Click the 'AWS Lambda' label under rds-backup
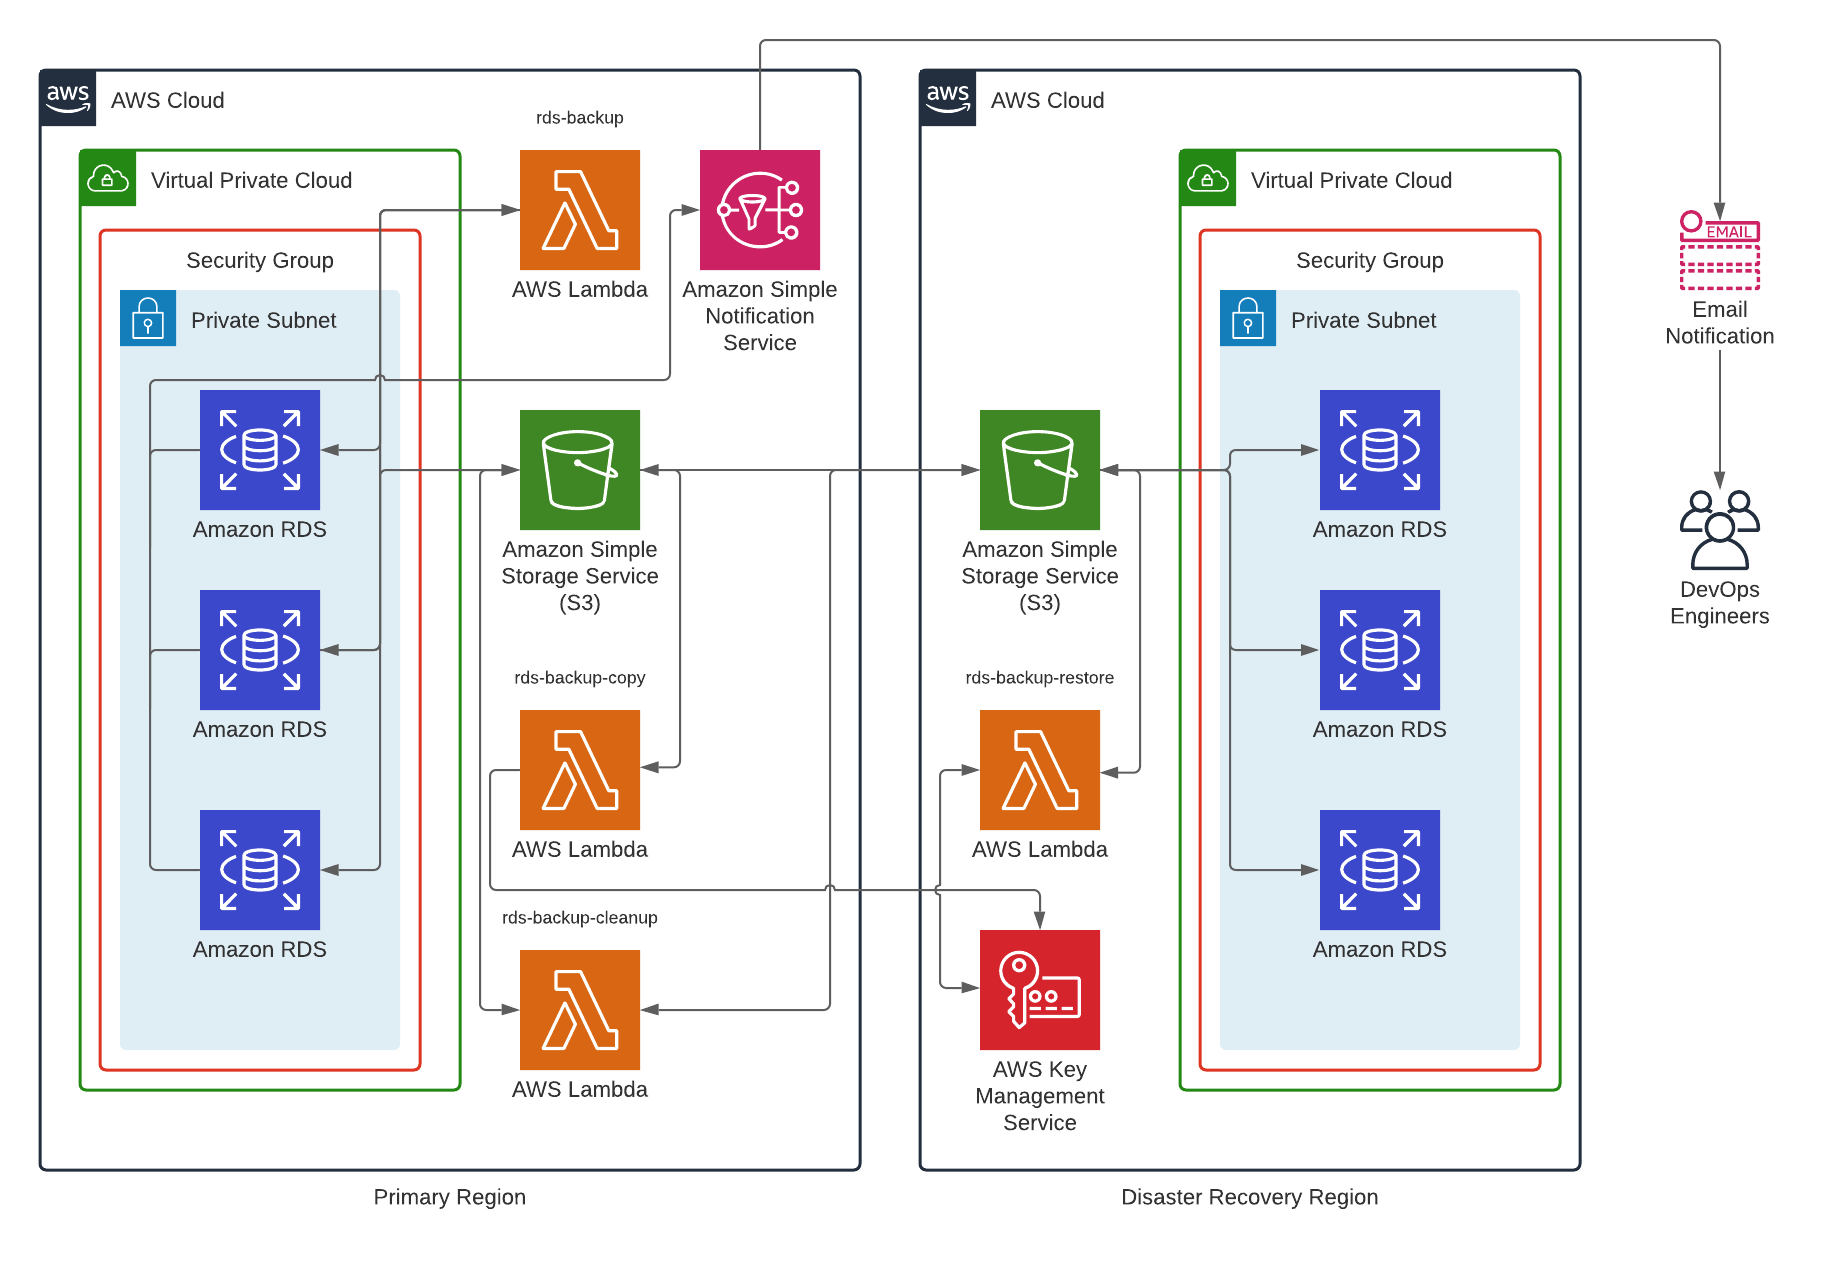This screenshot has height=1270, width=1830. click(x=580, y=289)
